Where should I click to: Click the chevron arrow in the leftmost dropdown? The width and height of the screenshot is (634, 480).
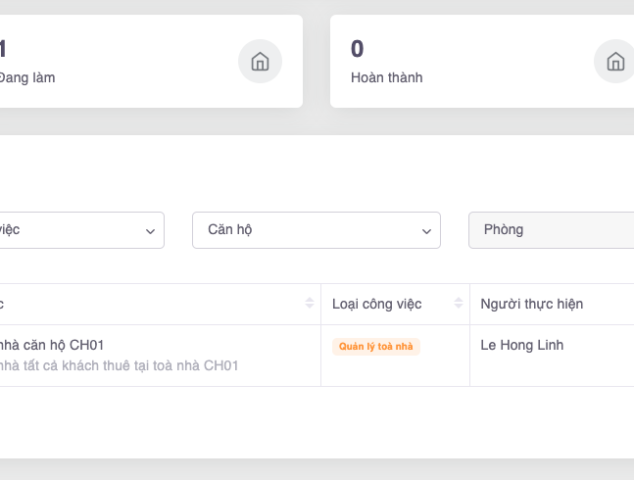150,231
